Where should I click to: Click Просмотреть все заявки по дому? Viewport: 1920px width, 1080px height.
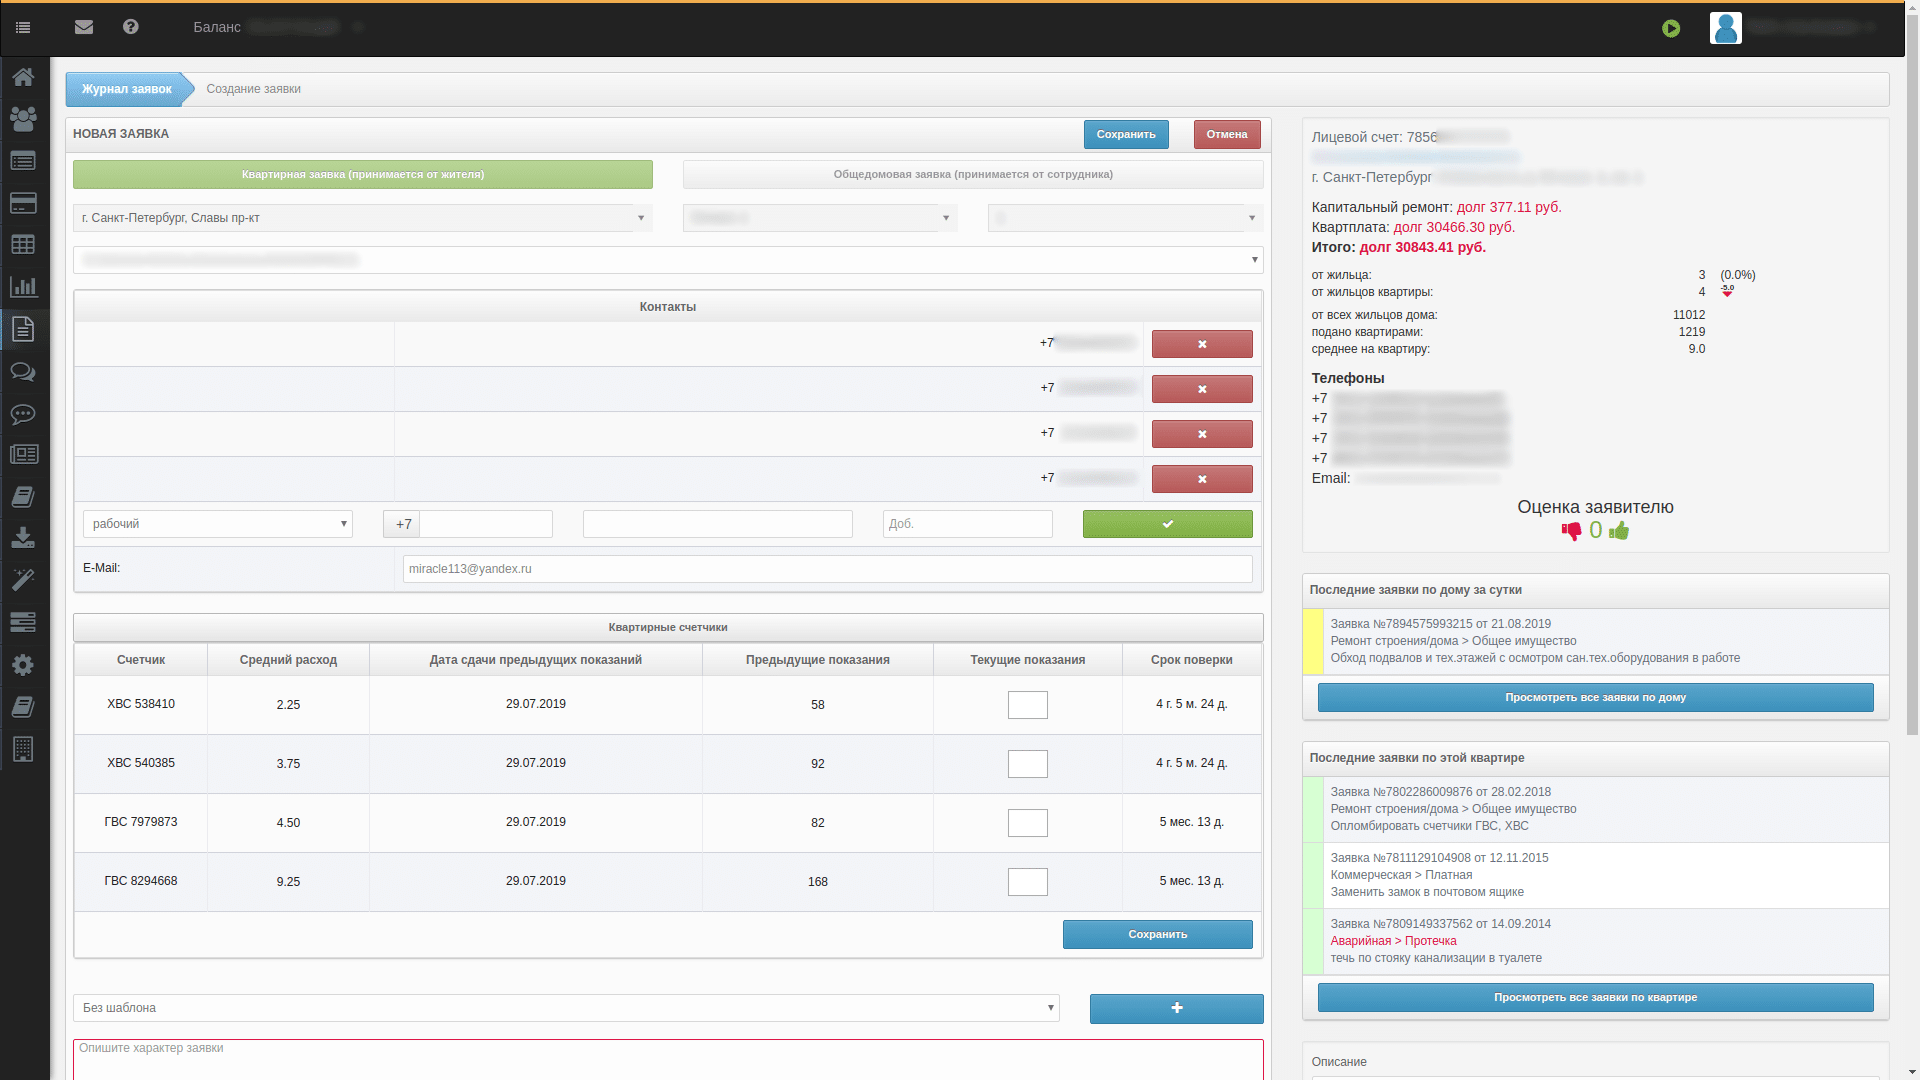[x=1595, y=698]
